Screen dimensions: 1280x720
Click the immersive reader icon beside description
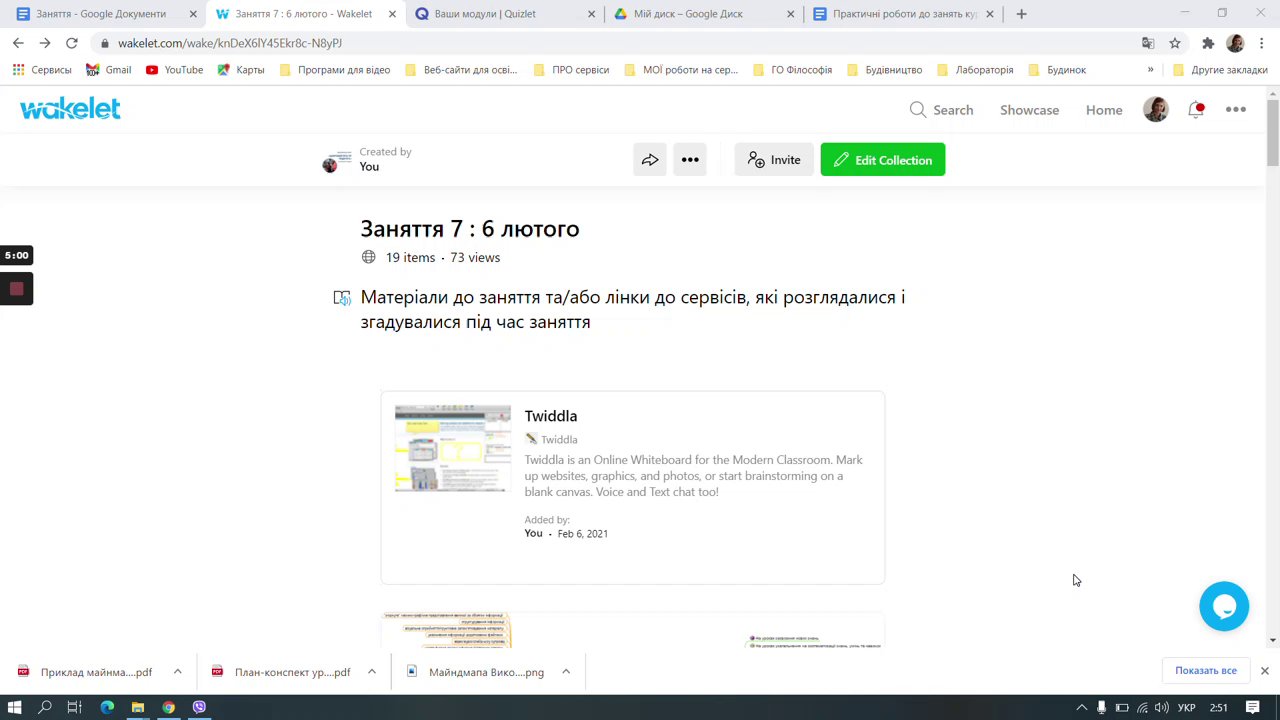coord(342,298)
